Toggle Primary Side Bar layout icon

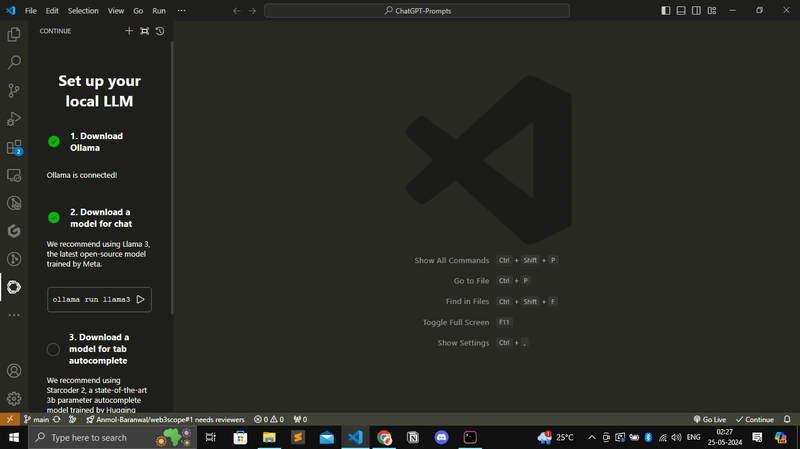click(x=665, y=10)
